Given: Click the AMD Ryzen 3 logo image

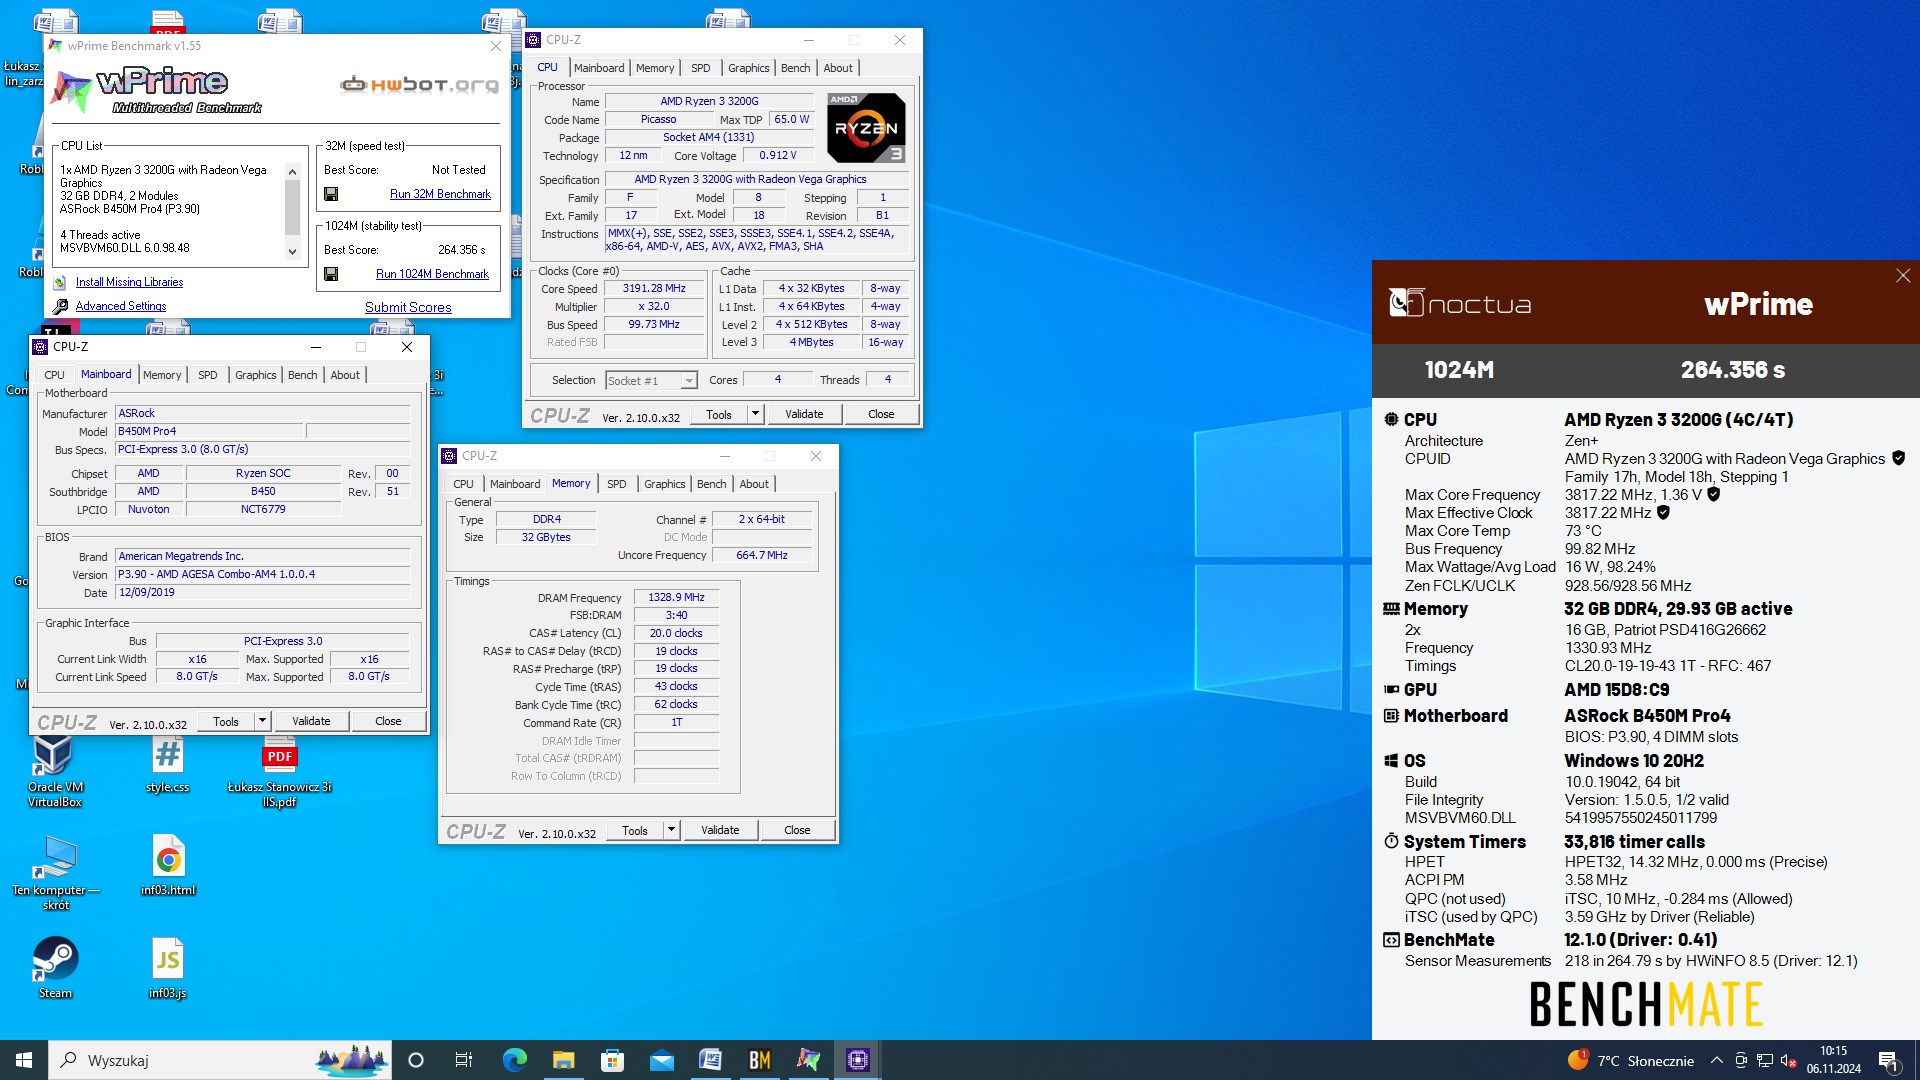Looking at the screenshot, I should click(866, 127).
